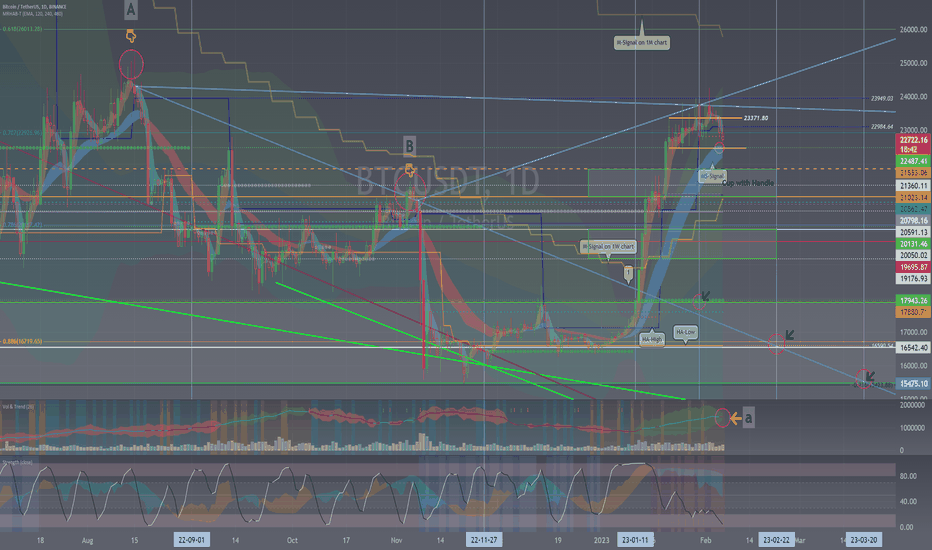The image size is (932, 550).
Task: Click the green 22487.41 price tag
Action: [x=913, y=161]
